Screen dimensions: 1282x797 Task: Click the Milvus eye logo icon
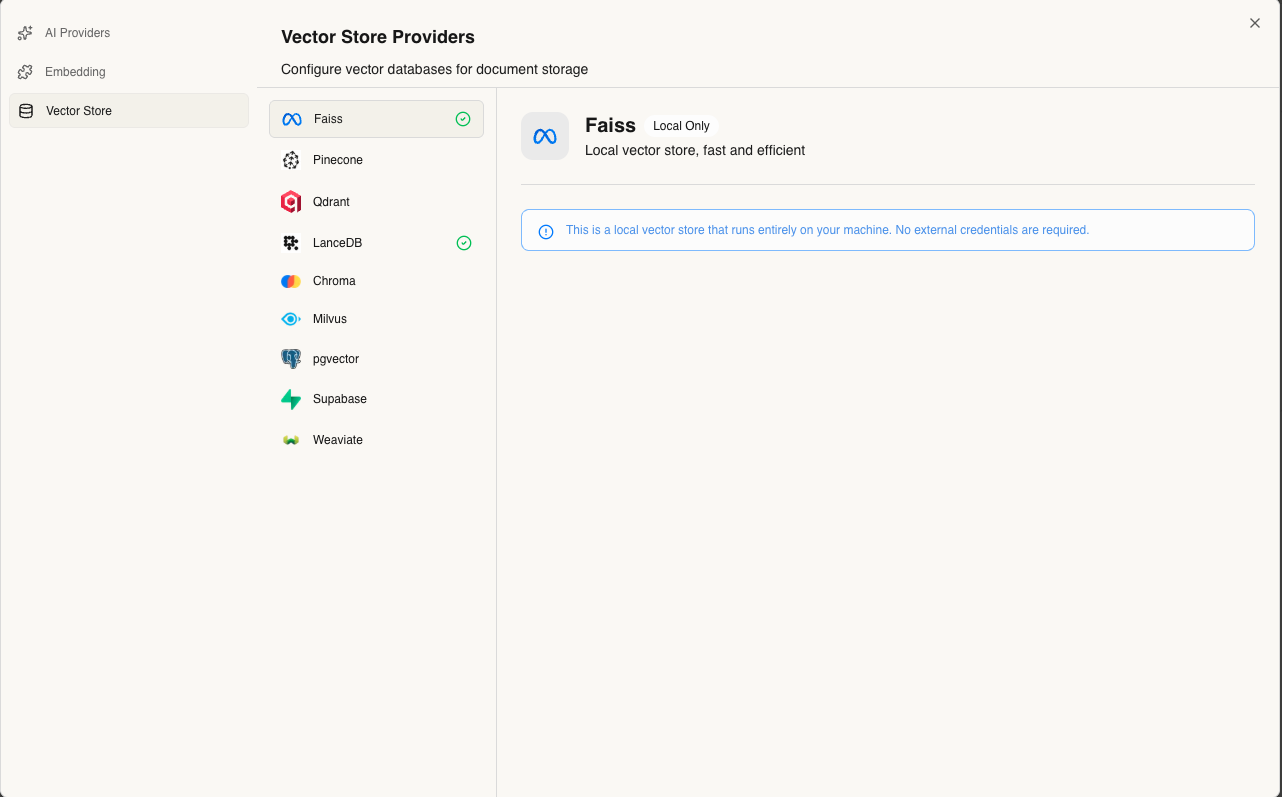(291, 319)
